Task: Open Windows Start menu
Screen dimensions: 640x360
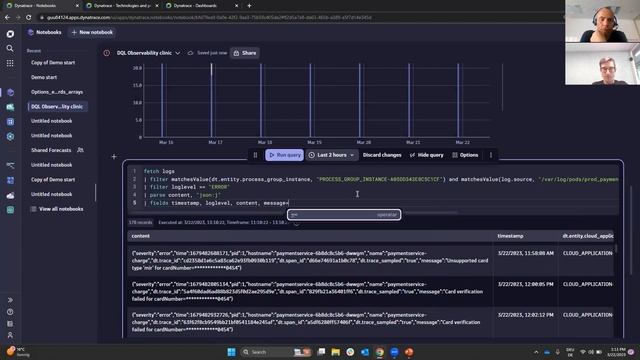Action: (x=231, y=352)
